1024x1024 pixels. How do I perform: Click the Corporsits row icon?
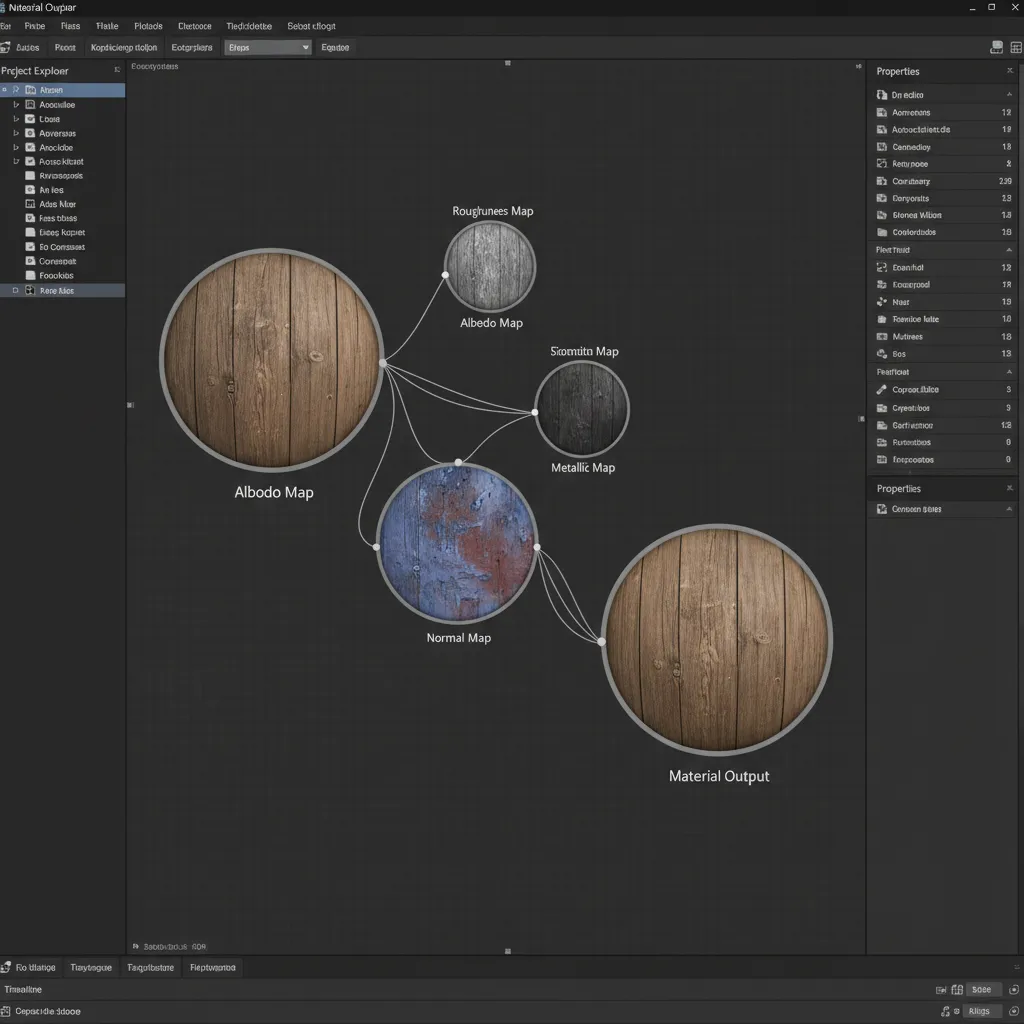(x=882, y=198)
